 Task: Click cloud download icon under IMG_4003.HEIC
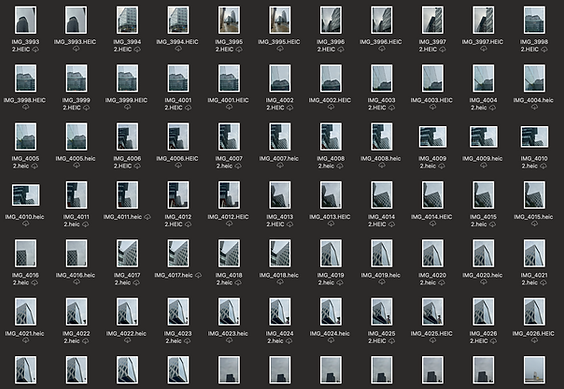(x=433, y=107)
